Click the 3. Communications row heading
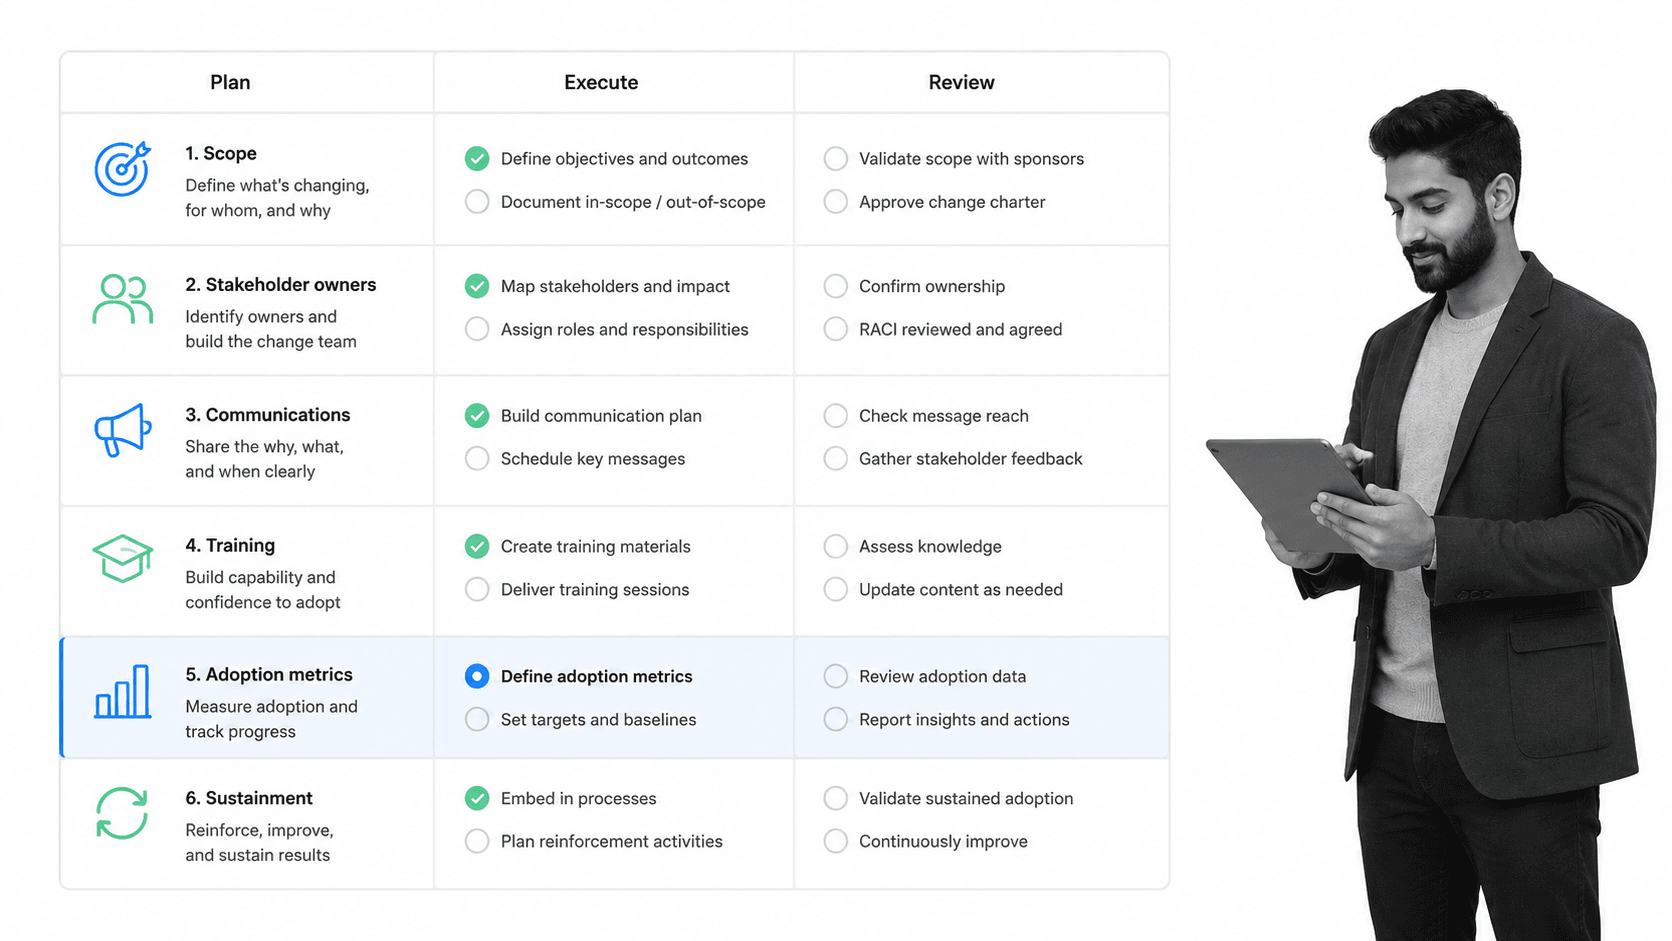 pyautogui.click(x=268, y=415)
